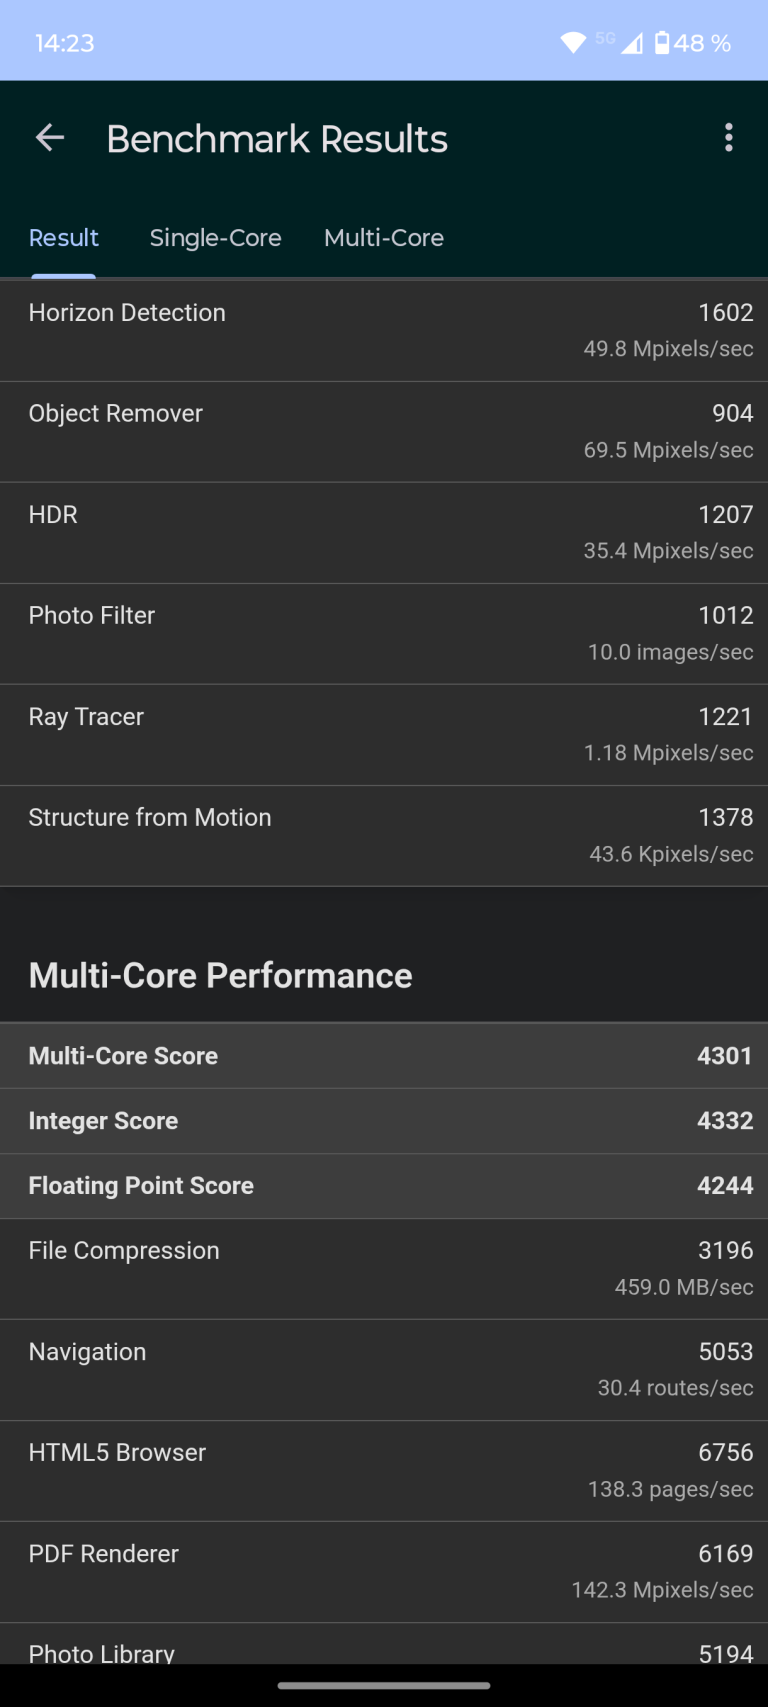Tap the Integer Score row
The width and height of the screenshot is (768, 1707).
(x=384, y=1121)
